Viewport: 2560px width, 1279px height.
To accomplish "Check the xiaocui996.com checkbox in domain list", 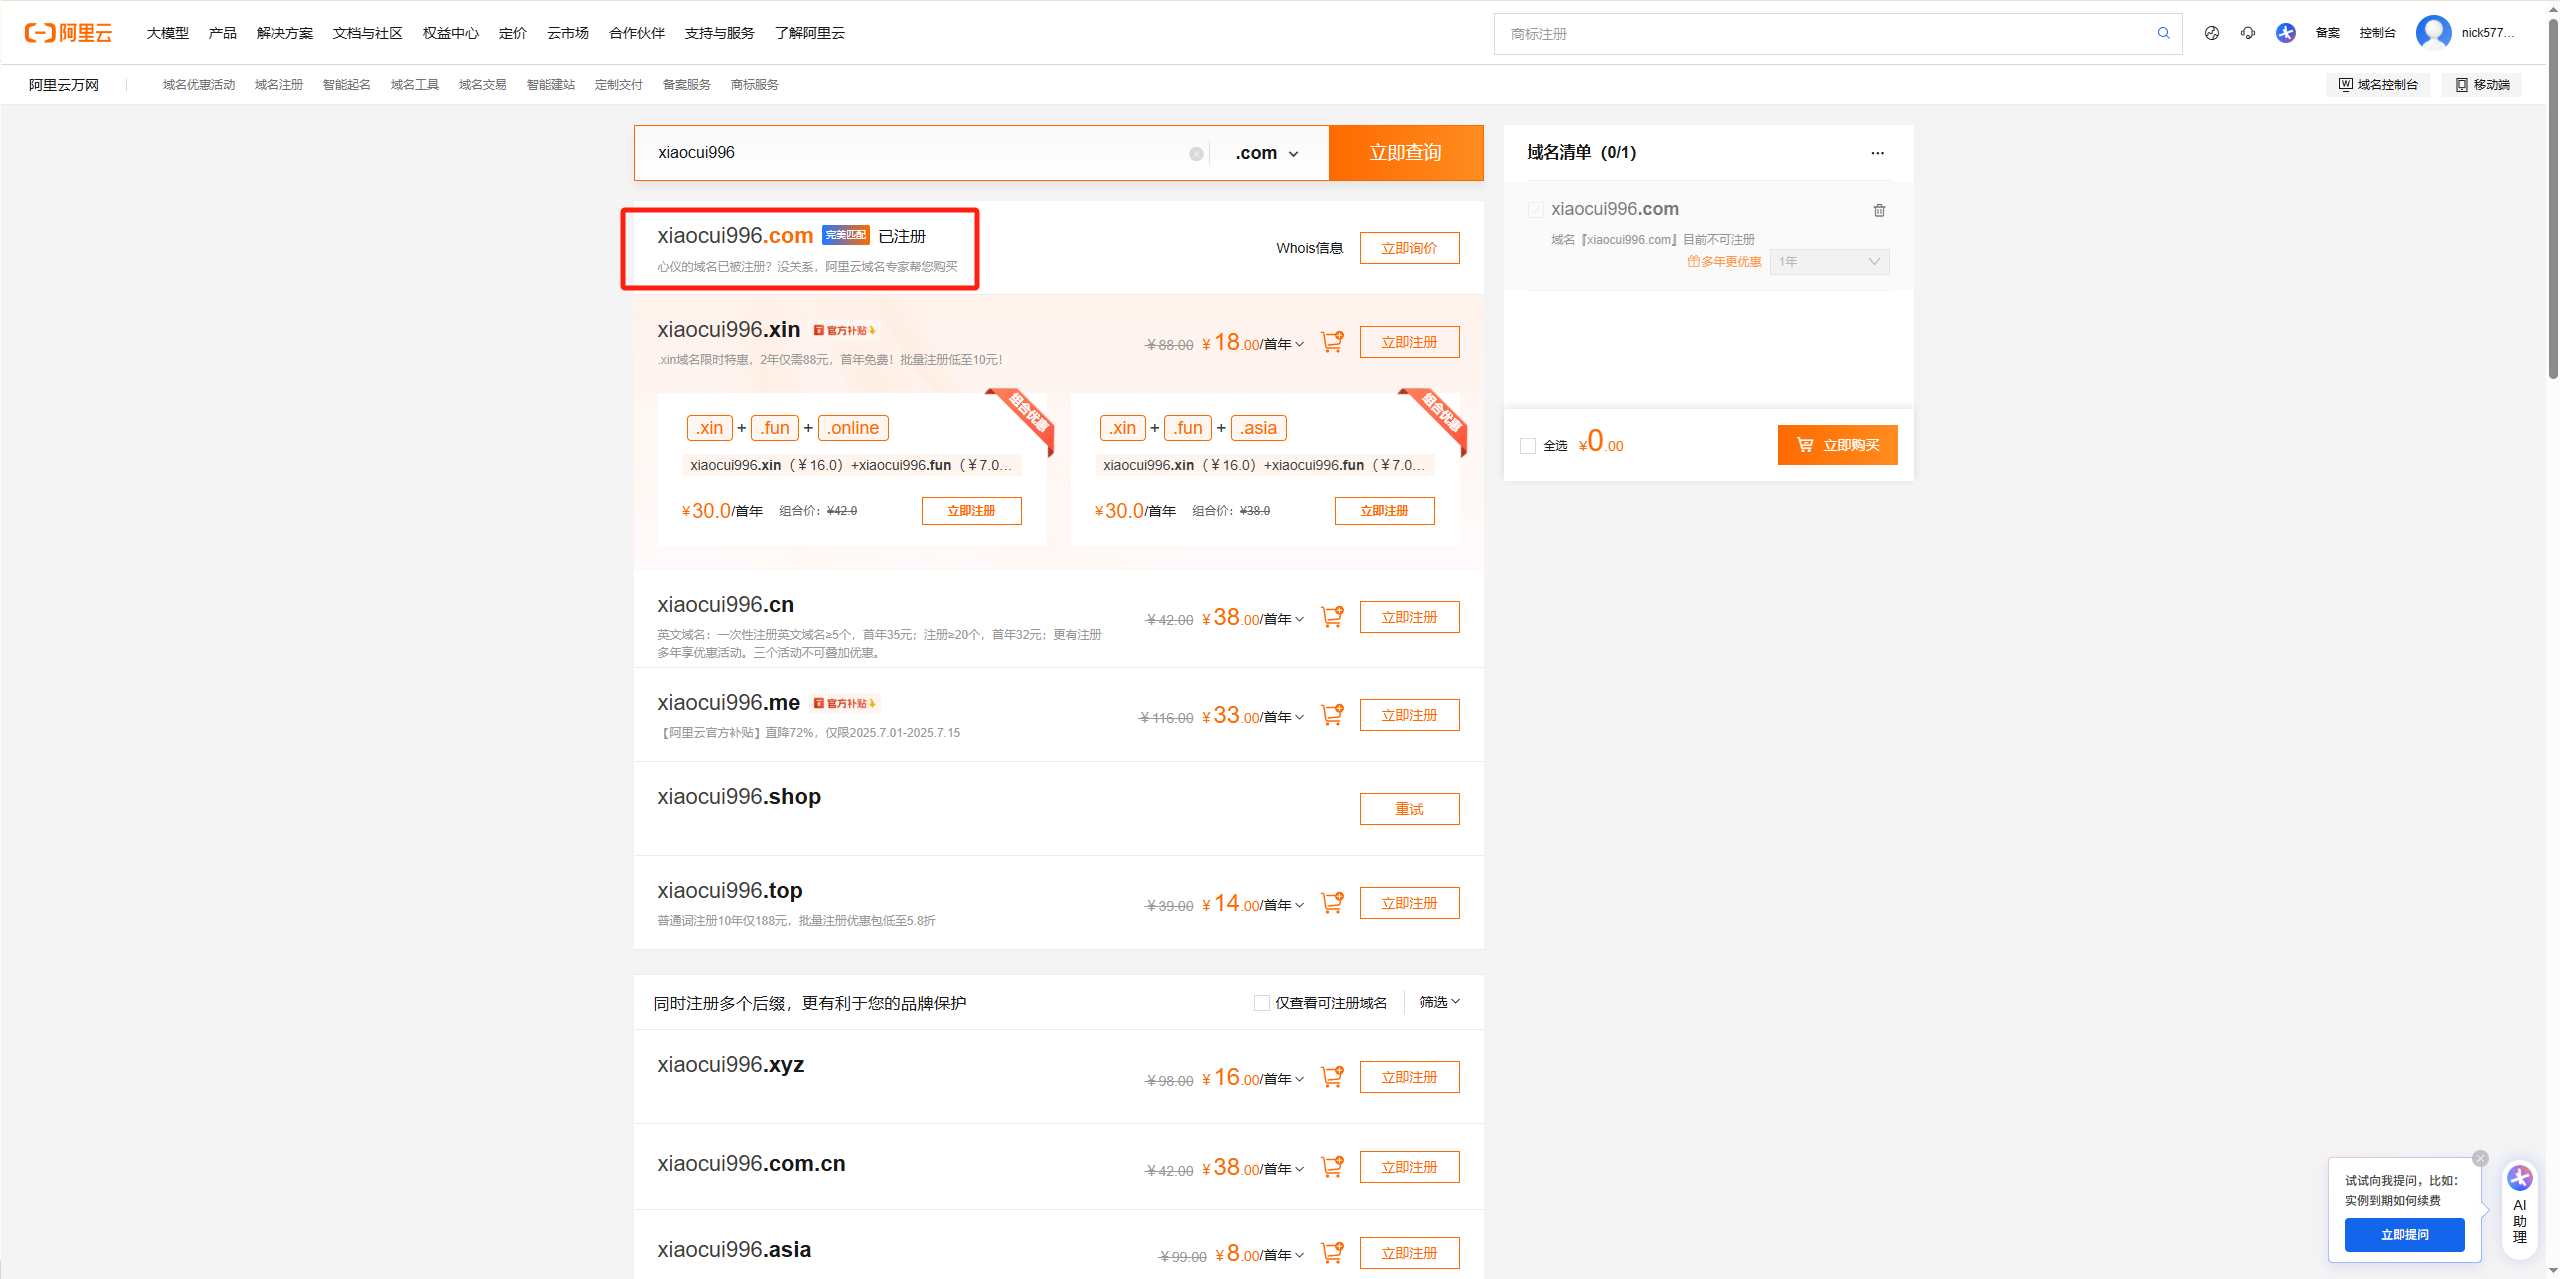I will click(1535, 209).
